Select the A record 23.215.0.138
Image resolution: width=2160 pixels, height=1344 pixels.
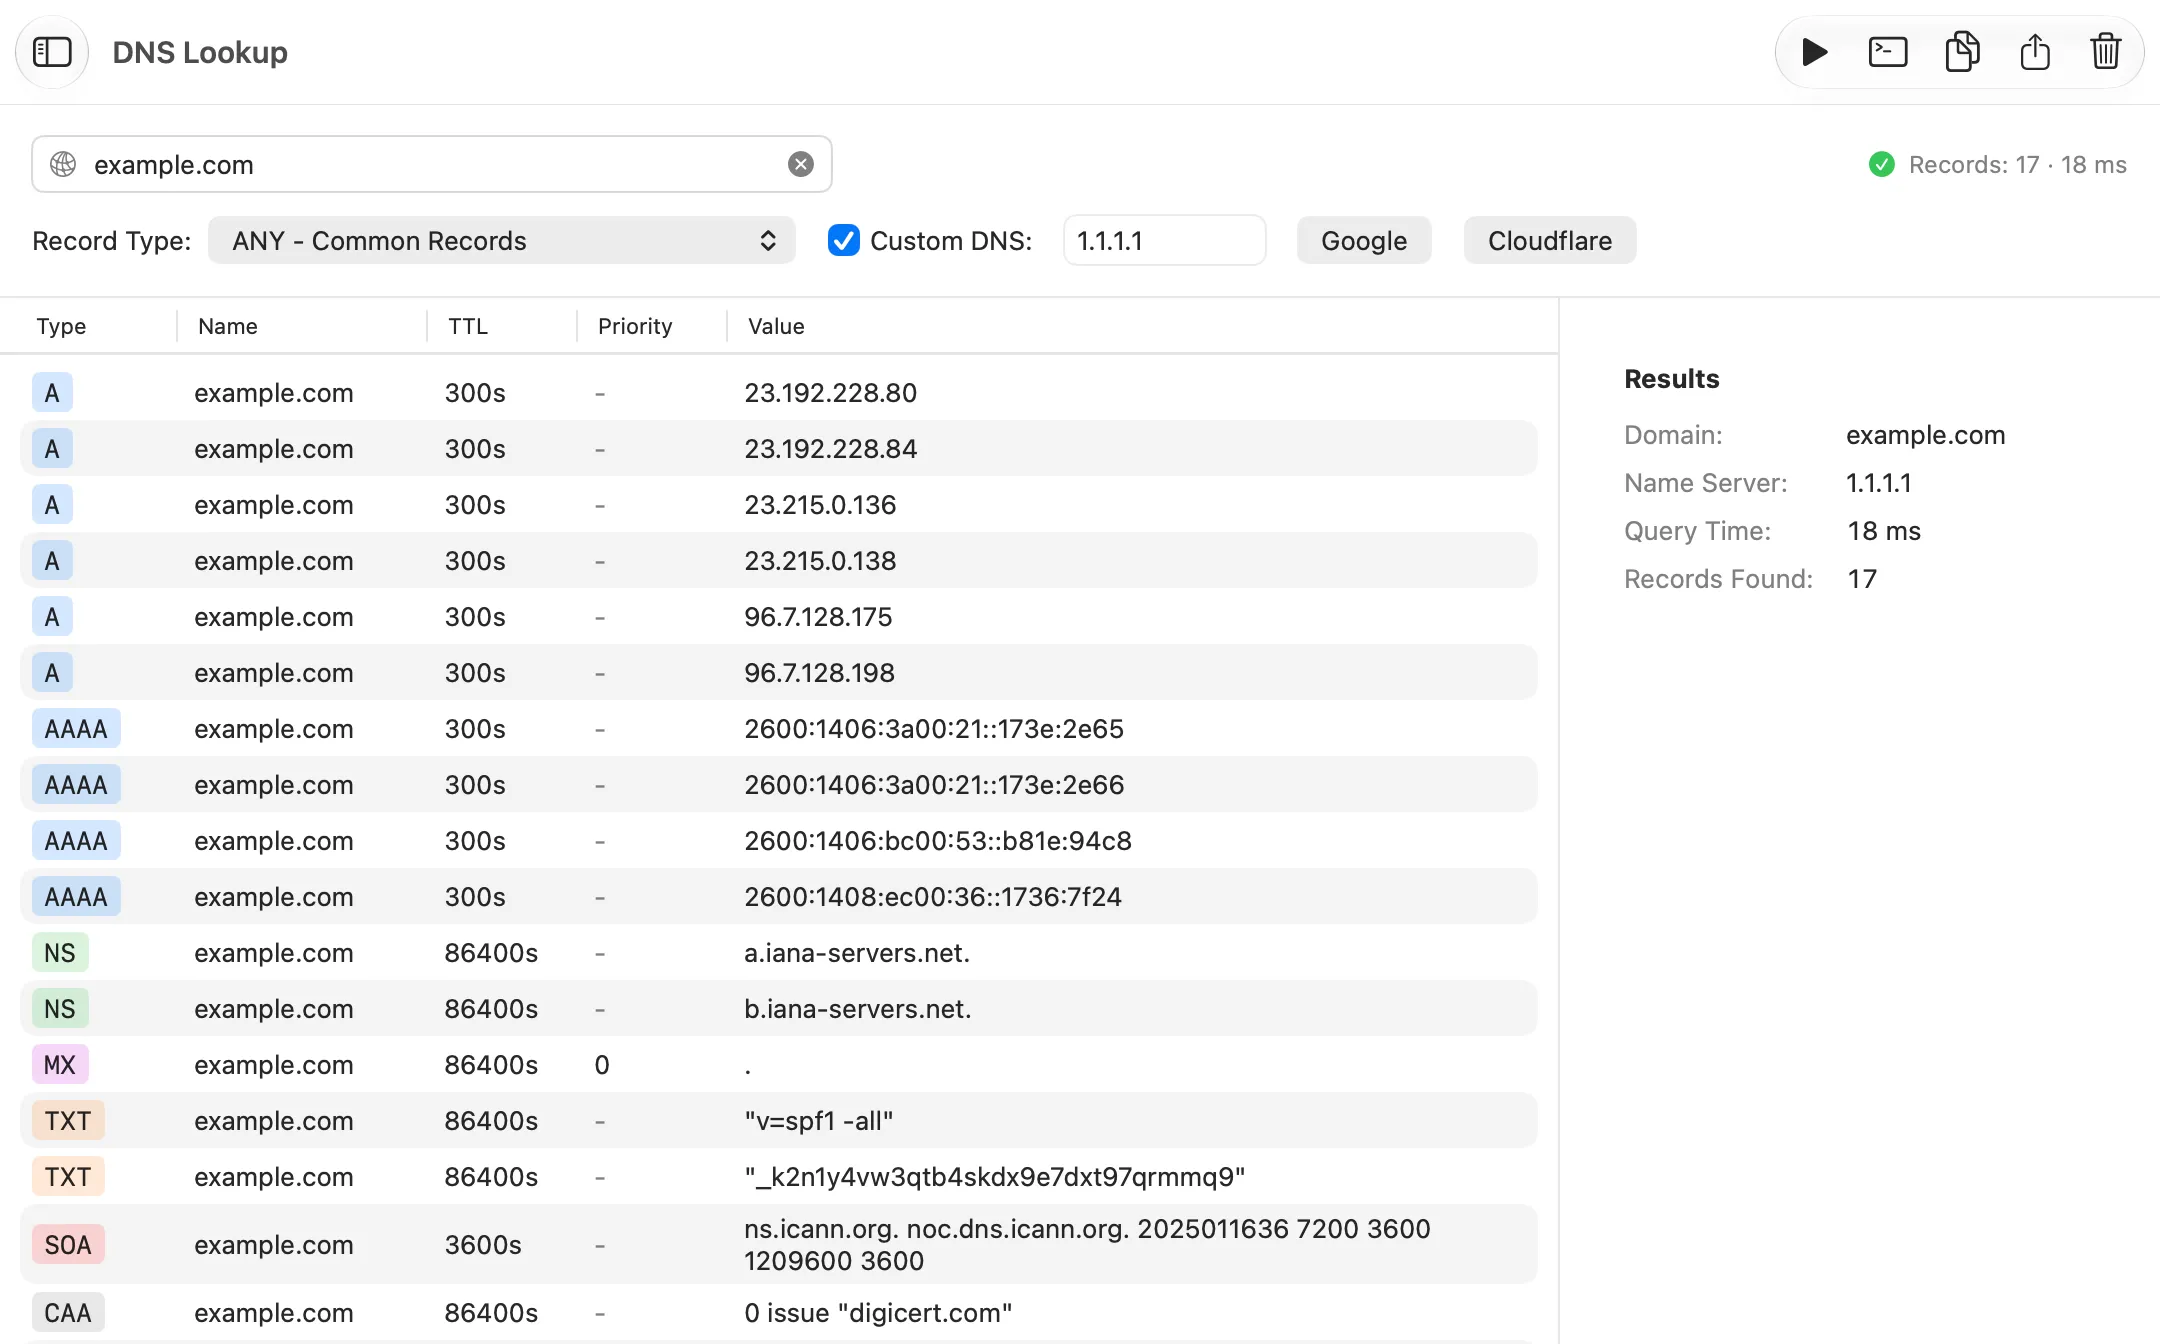(x=779, y=561)
